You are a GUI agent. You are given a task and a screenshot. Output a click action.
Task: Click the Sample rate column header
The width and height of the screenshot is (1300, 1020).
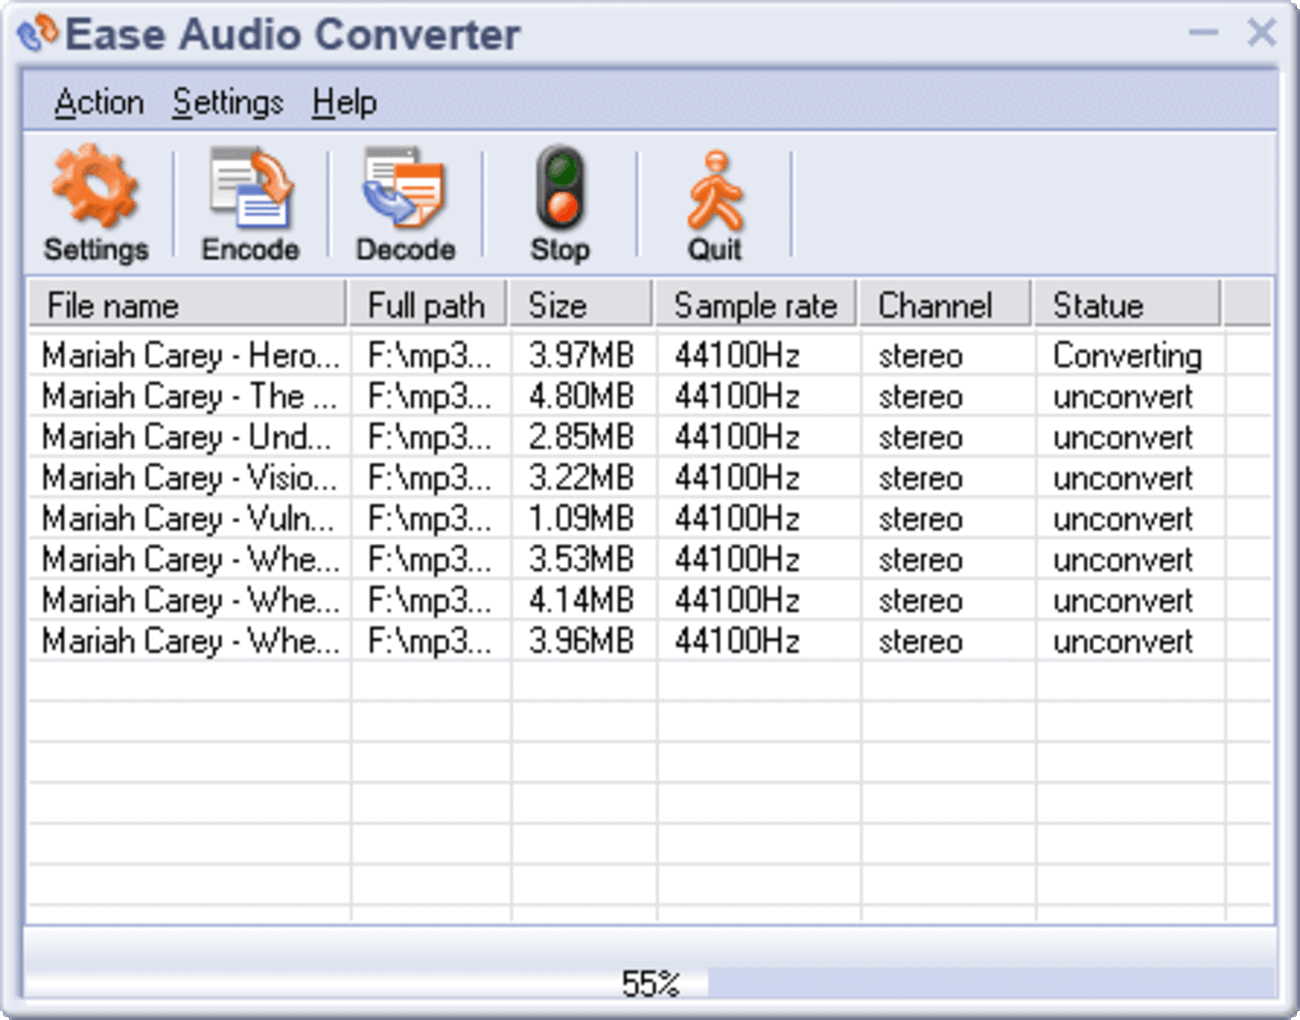pyautogui.click(x=757, y=305)
